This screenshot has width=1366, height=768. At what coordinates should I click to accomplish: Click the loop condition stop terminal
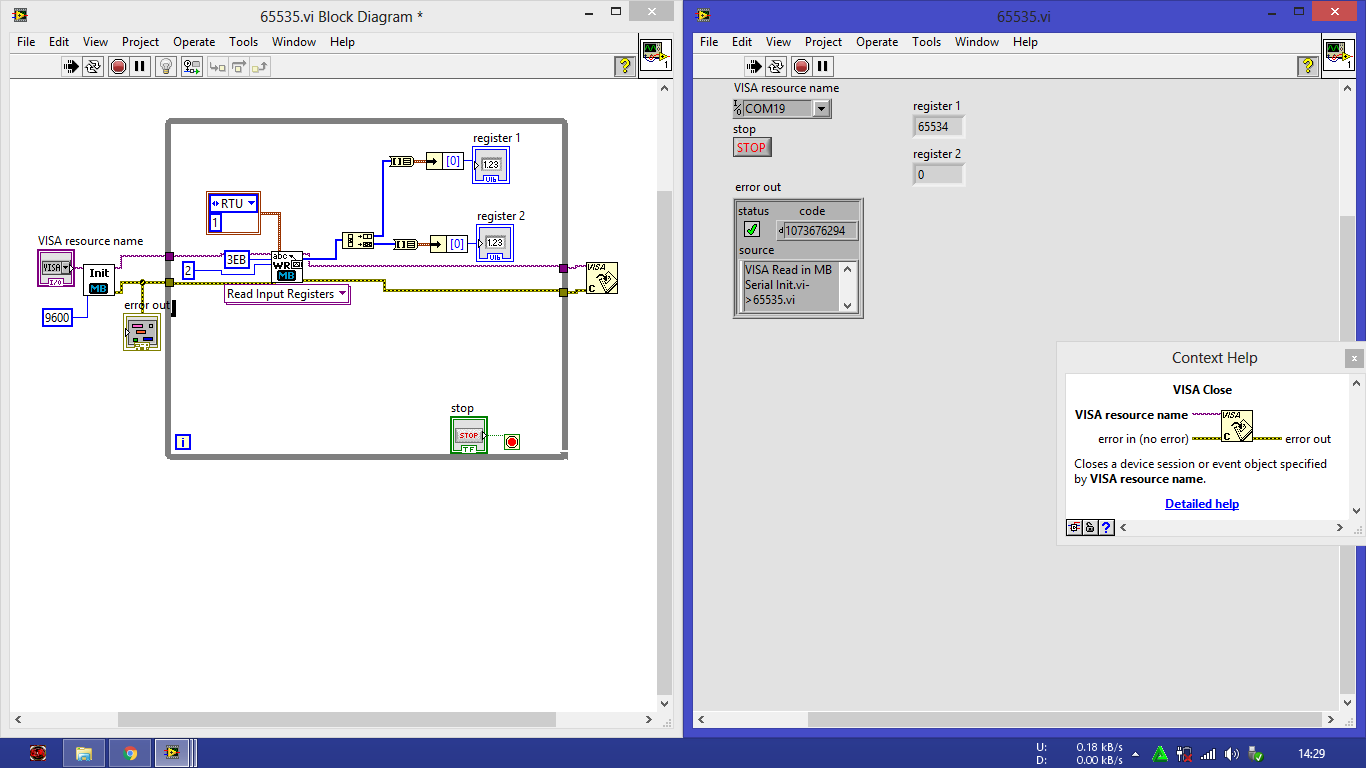[x=512, y=441]
